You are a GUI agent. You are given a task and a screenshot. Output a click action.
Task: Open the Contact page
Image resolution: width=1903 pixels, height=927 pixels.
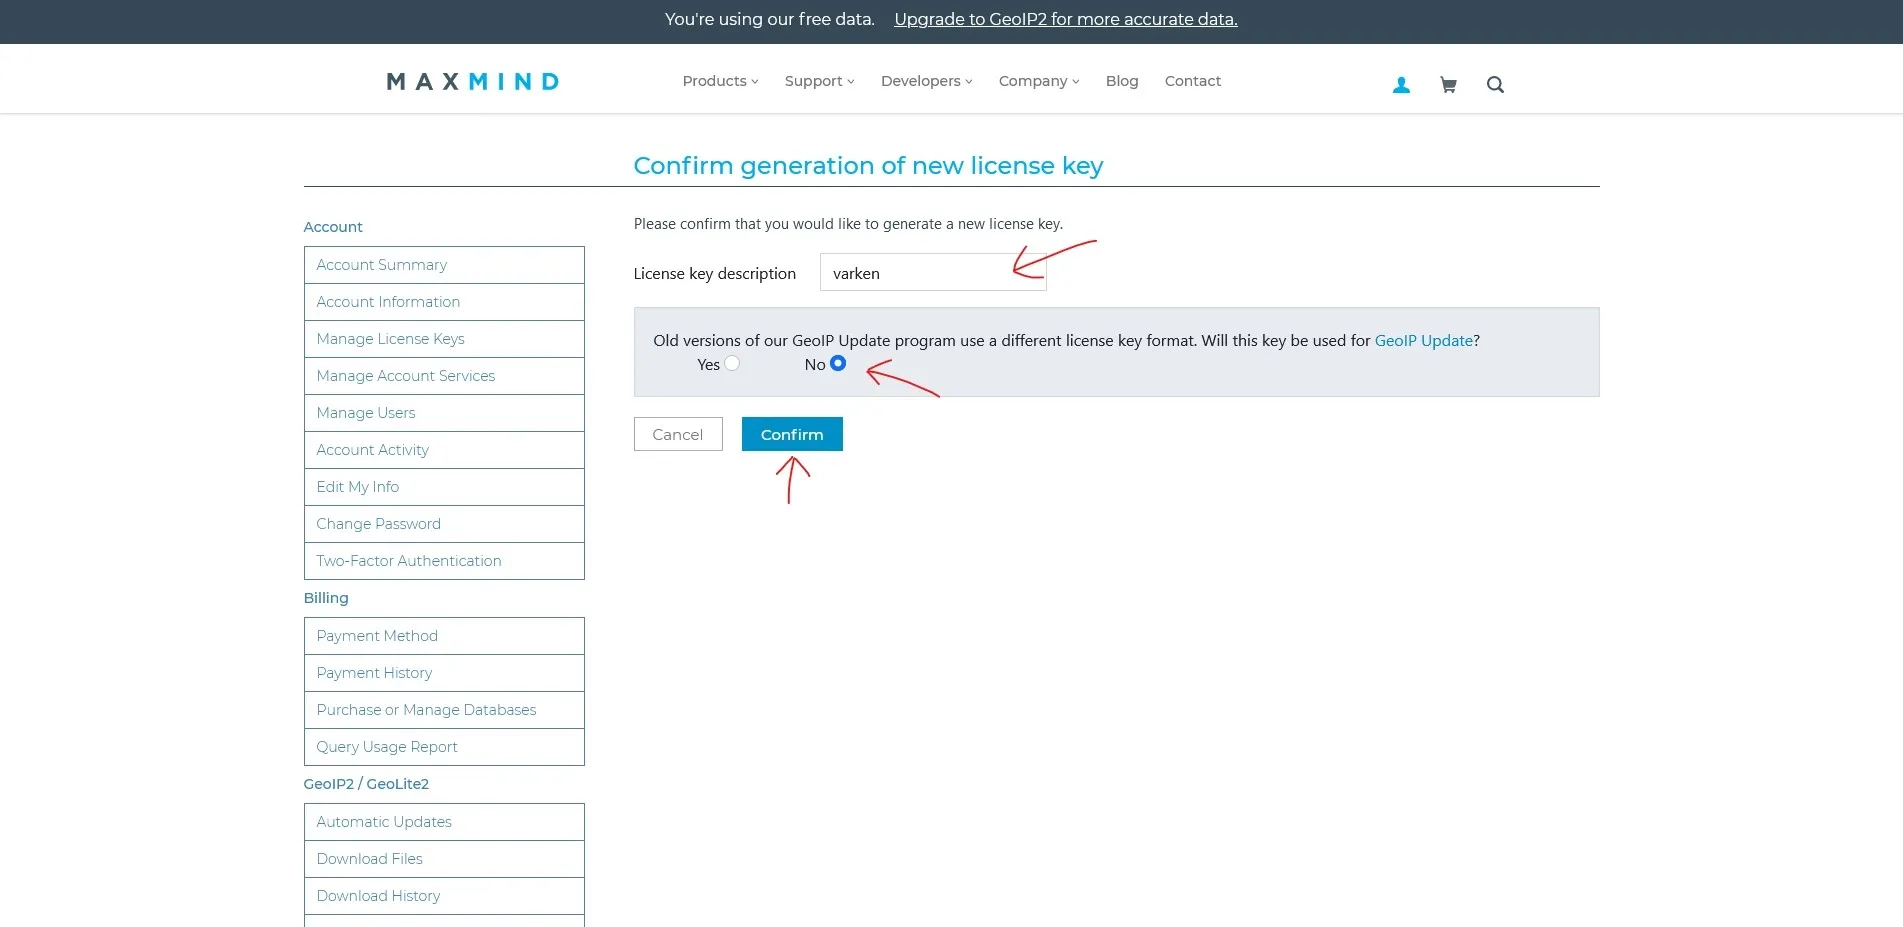click(1192, 81)
